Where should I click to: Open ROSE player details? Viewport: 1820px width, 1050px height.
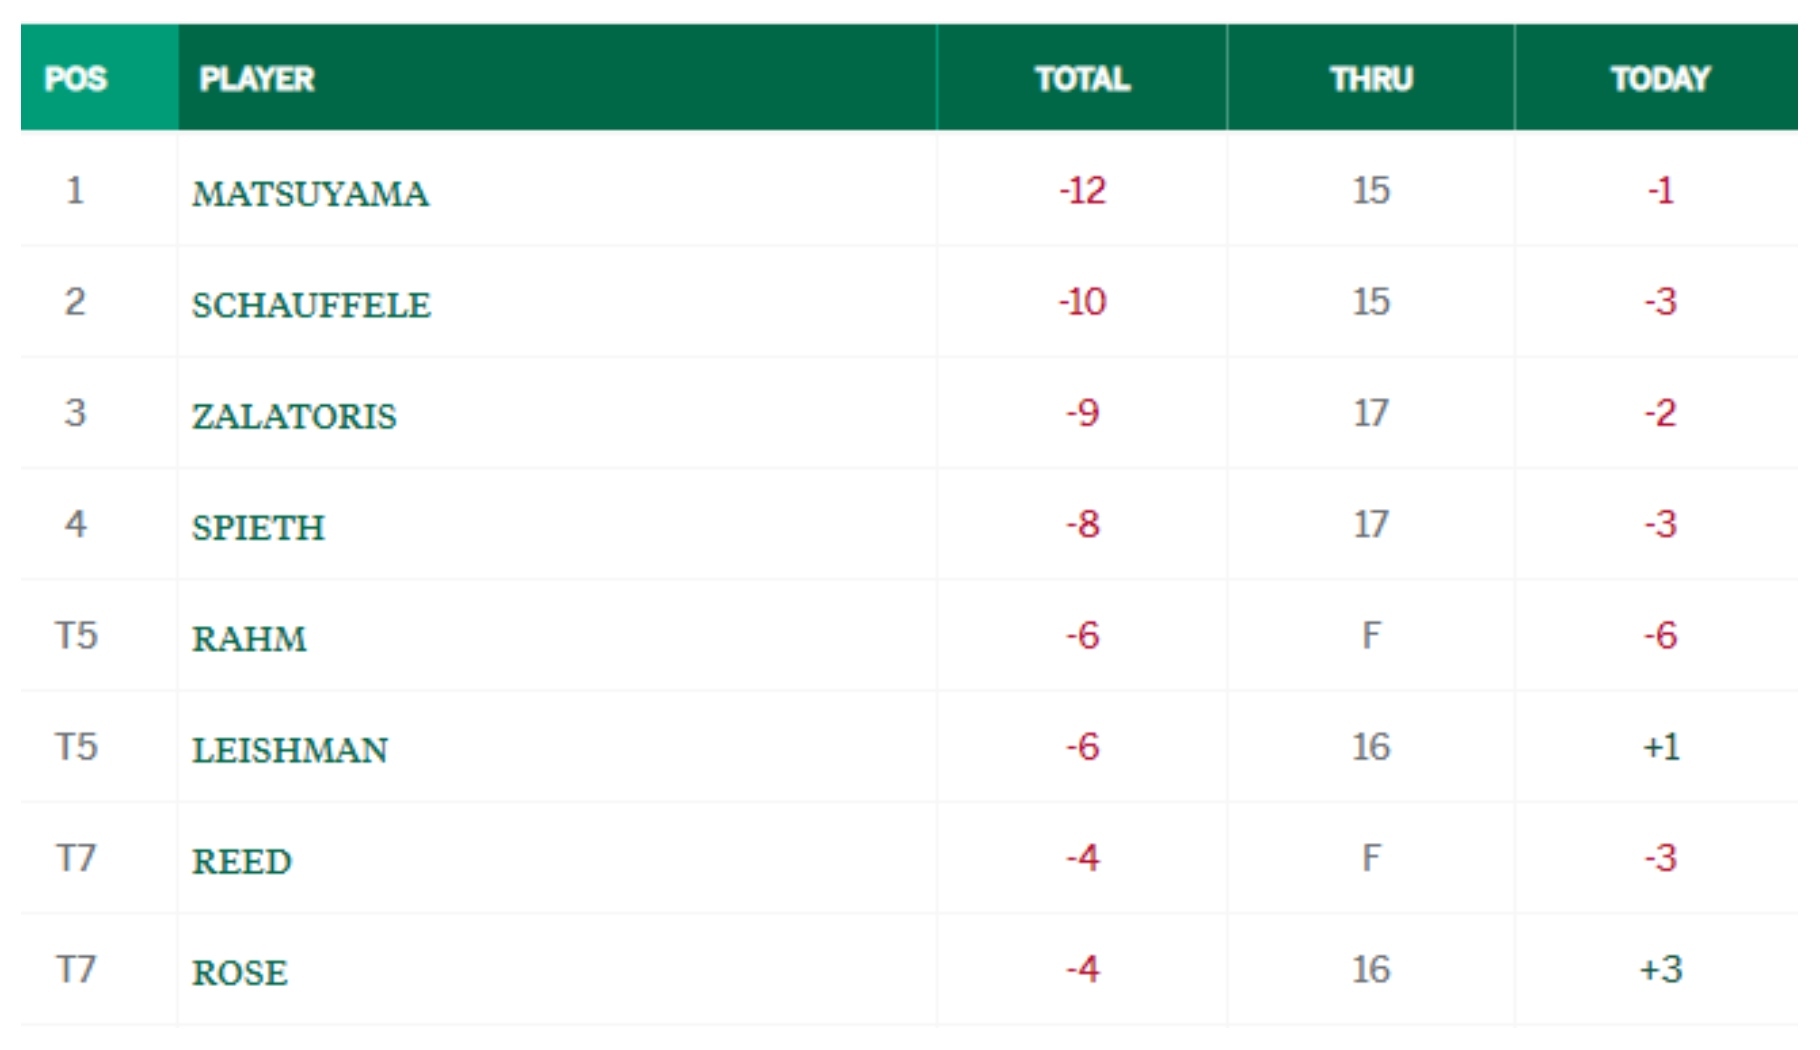[240, 972]
